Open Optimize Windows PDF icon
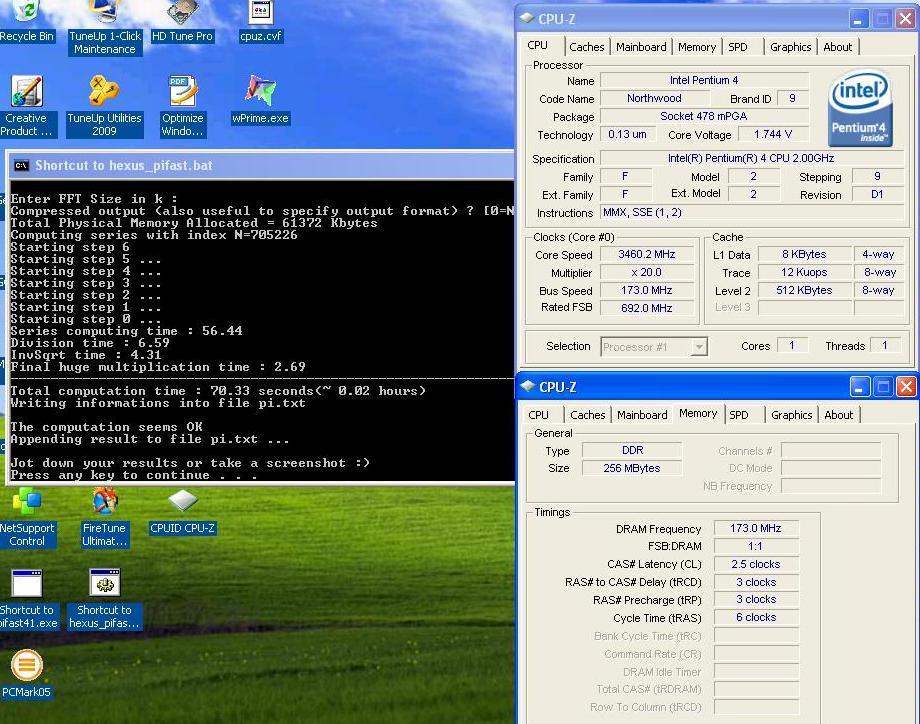 (x=182, y=106)
